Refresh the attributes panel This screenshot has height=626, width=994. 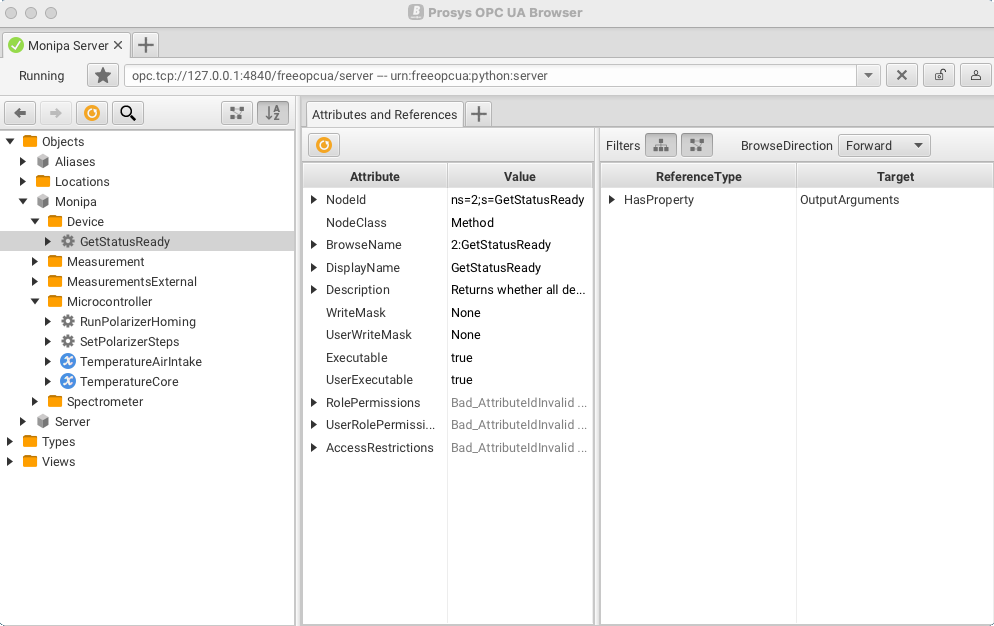tap(324, 145)
